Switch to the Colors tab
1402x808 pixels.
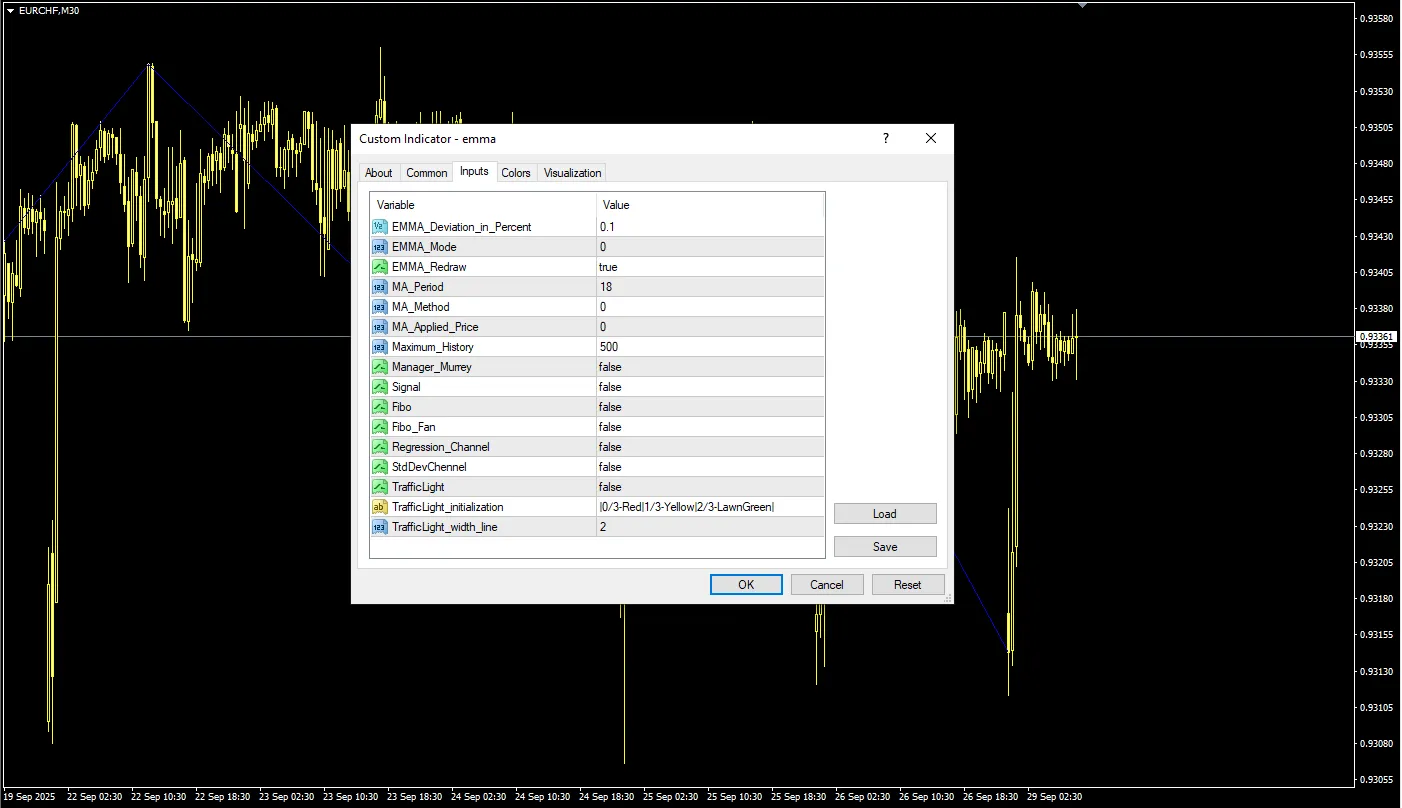(516, 173)
